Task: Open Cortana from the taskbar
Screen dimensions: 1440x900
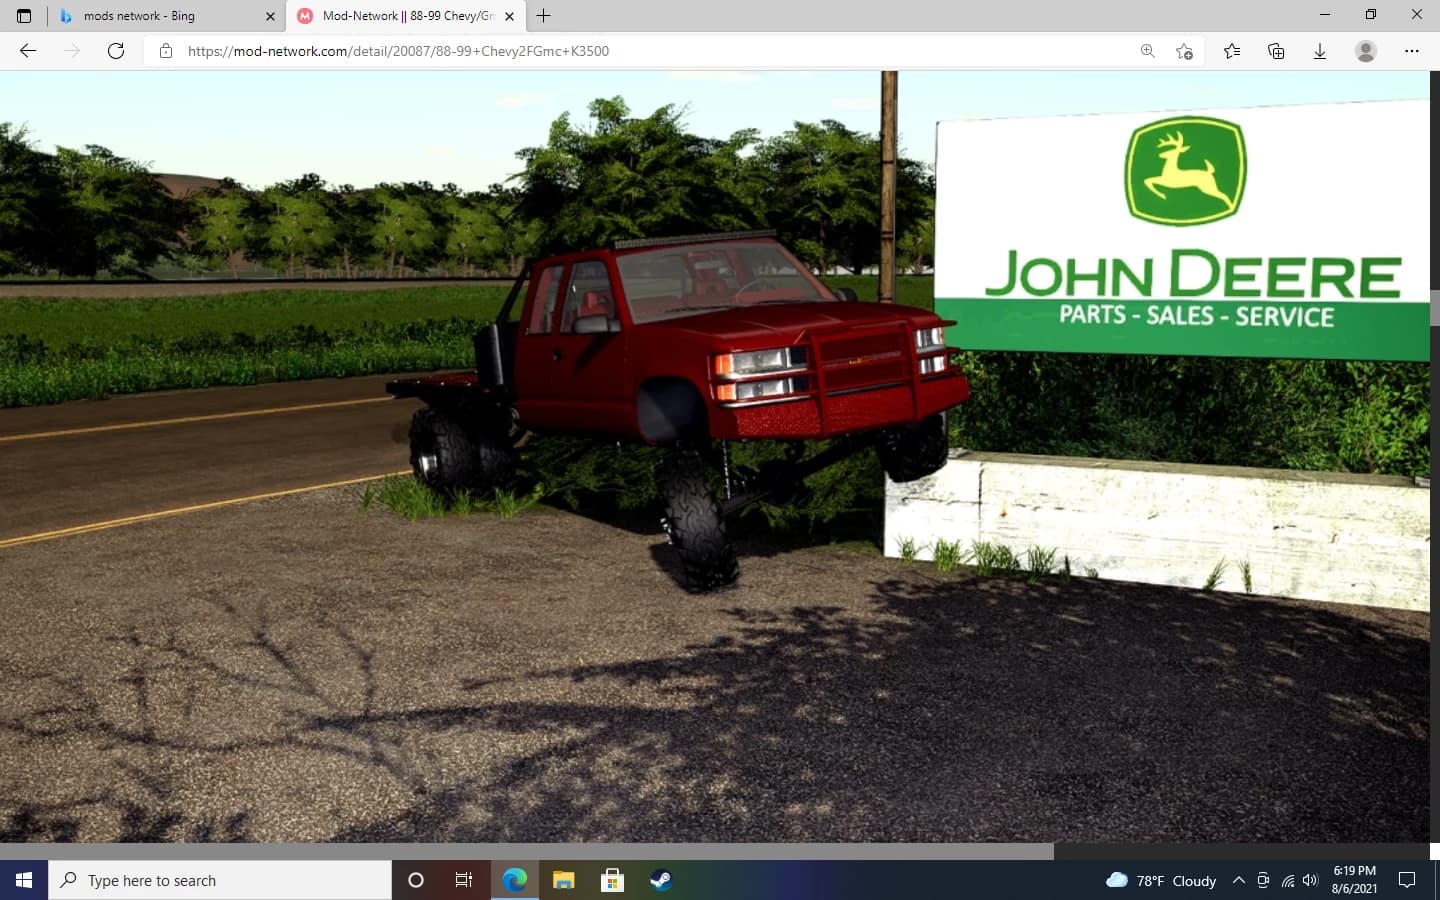Action: pyautogui.click(x=416, y=880)
